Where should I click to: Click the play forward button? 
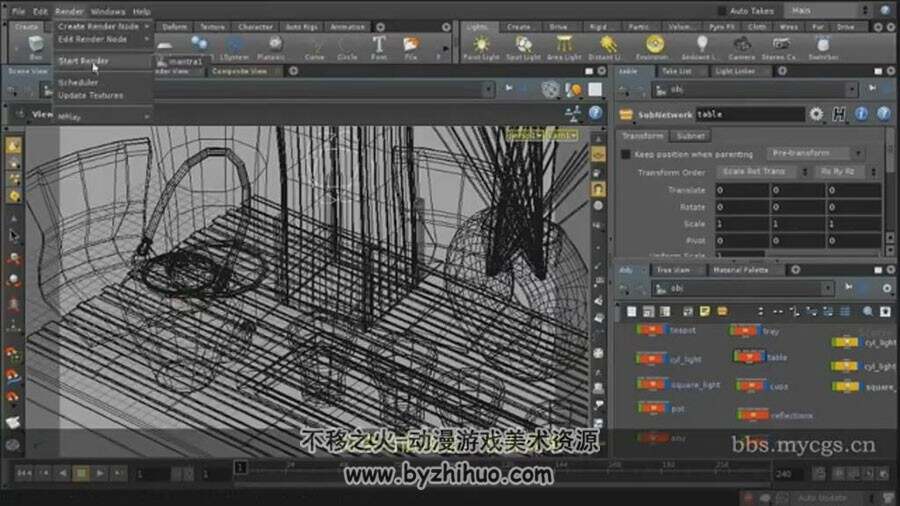[x=100, y=473]
